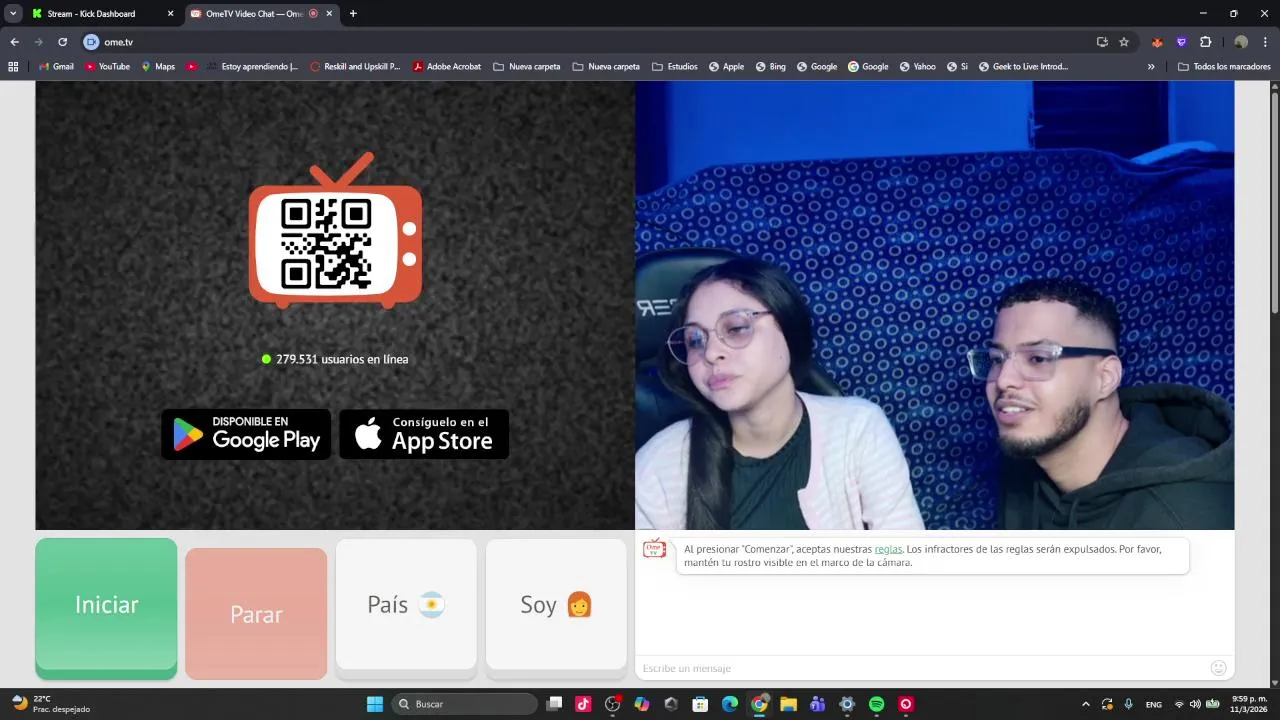Viewport: 1280px width, 720px height.
Task: Open the purple shield extension
Action: click(x=1181, y=42)
